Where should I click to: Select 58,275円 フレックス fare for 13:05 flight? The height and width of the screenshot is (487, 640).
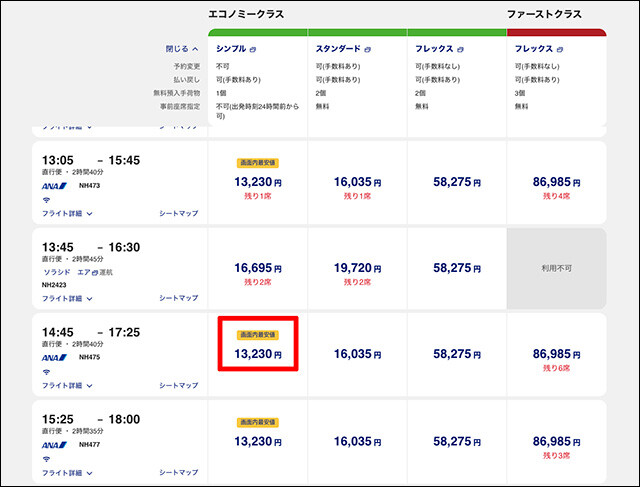(x=457, y=182)
